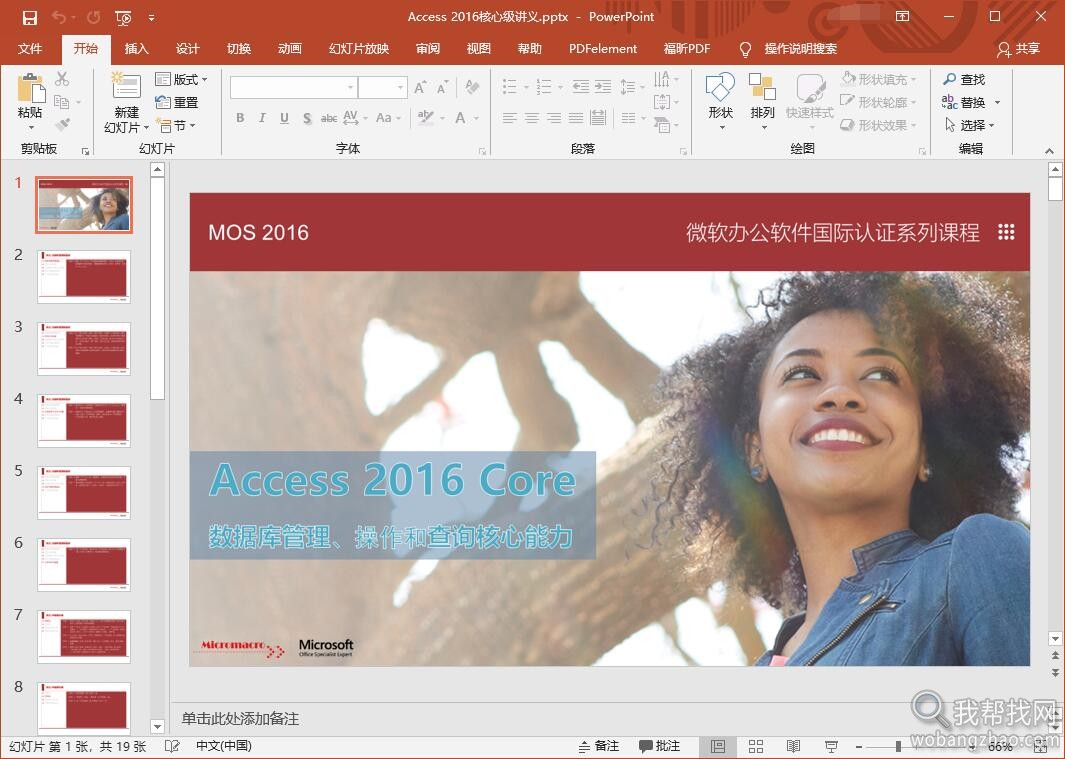Undo the last action in Quick Access toolbar

59,18
